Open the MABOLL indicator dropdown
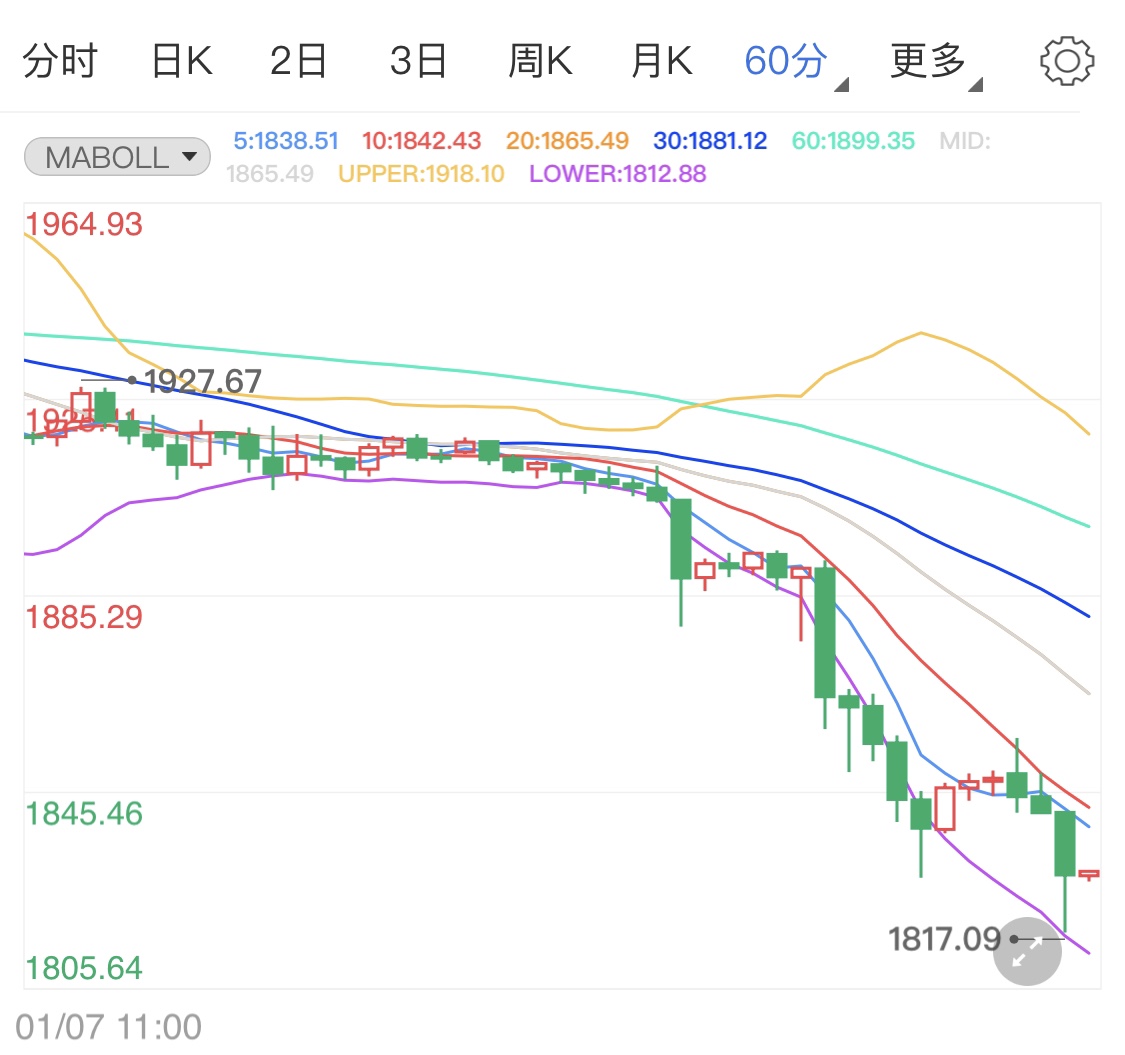The width and height of the screenshot is (1125, 1055). click(117, 157)
